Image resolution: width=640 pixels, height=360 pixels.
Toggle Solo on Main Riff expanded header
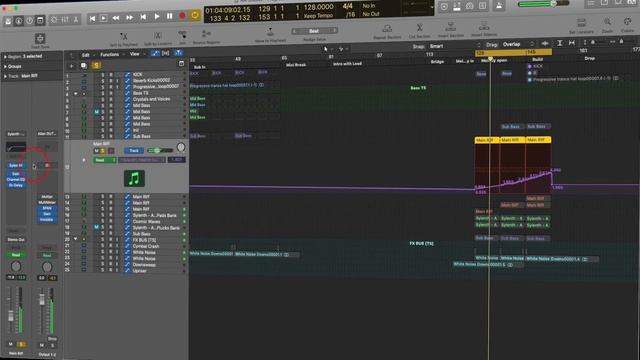click(103, 151)
